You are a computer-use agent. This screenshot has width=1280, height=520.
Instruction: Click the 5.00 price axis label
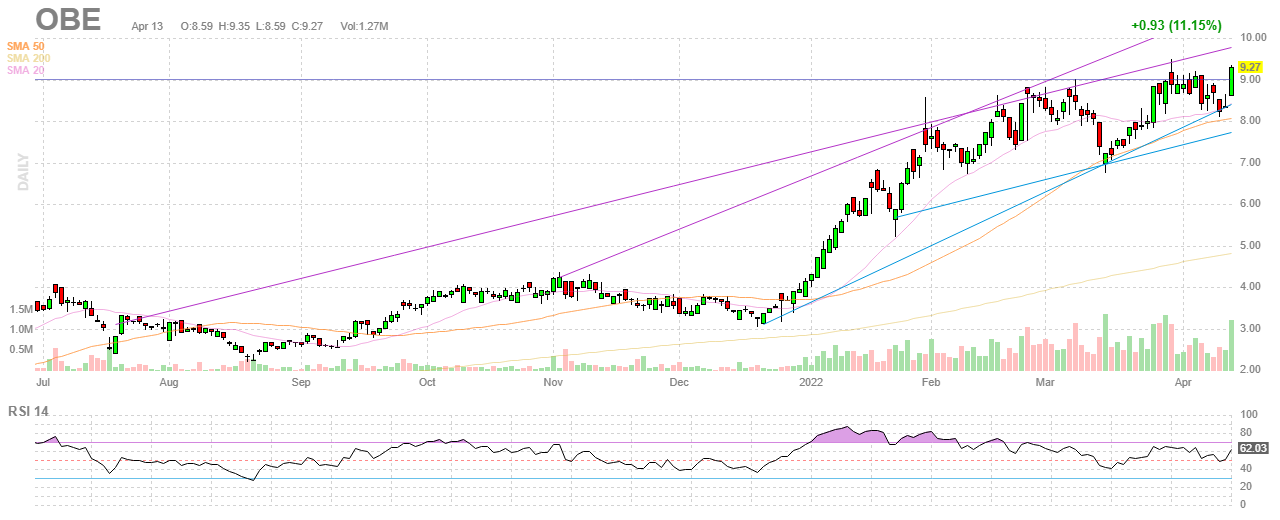[1250, 245]
